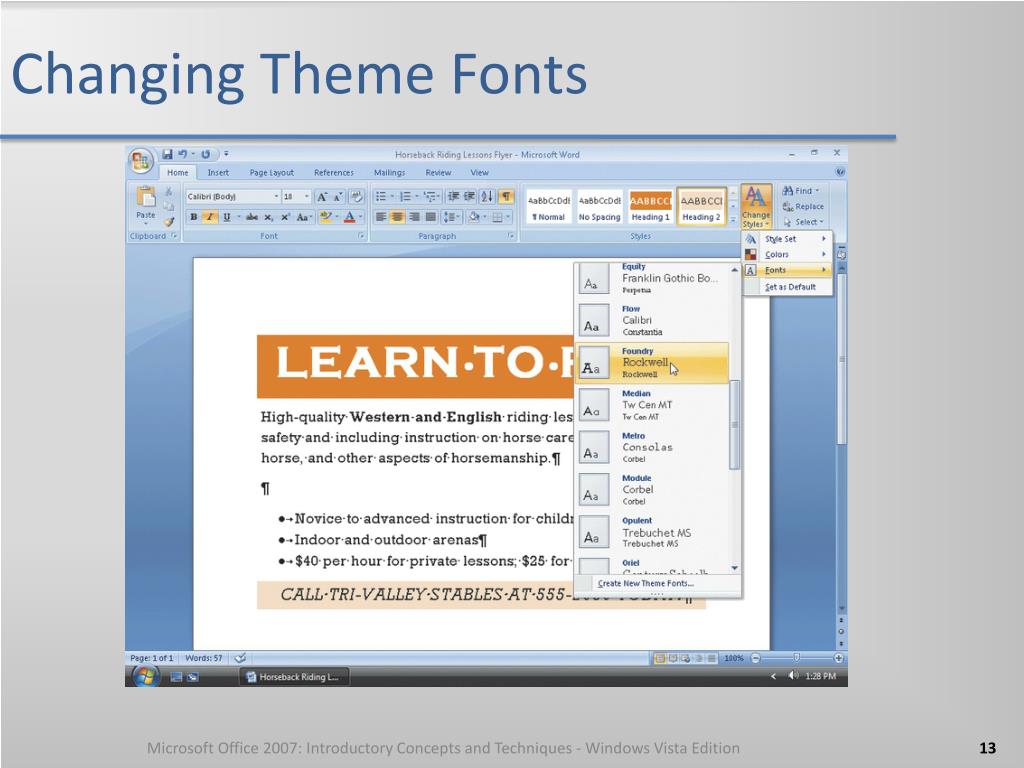Toggle Underline formatting
The width and height of the screenshot is (1024, 768).
[227, 217]
